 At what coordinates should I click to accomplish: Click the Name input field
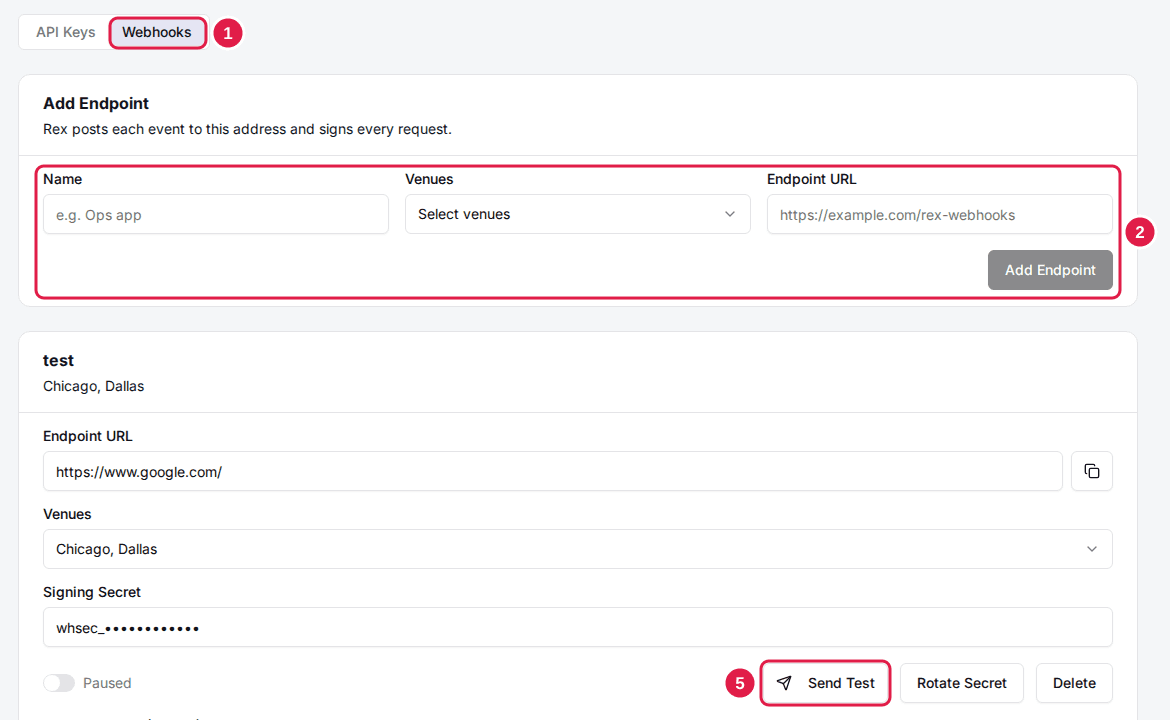tap(216, 215)
